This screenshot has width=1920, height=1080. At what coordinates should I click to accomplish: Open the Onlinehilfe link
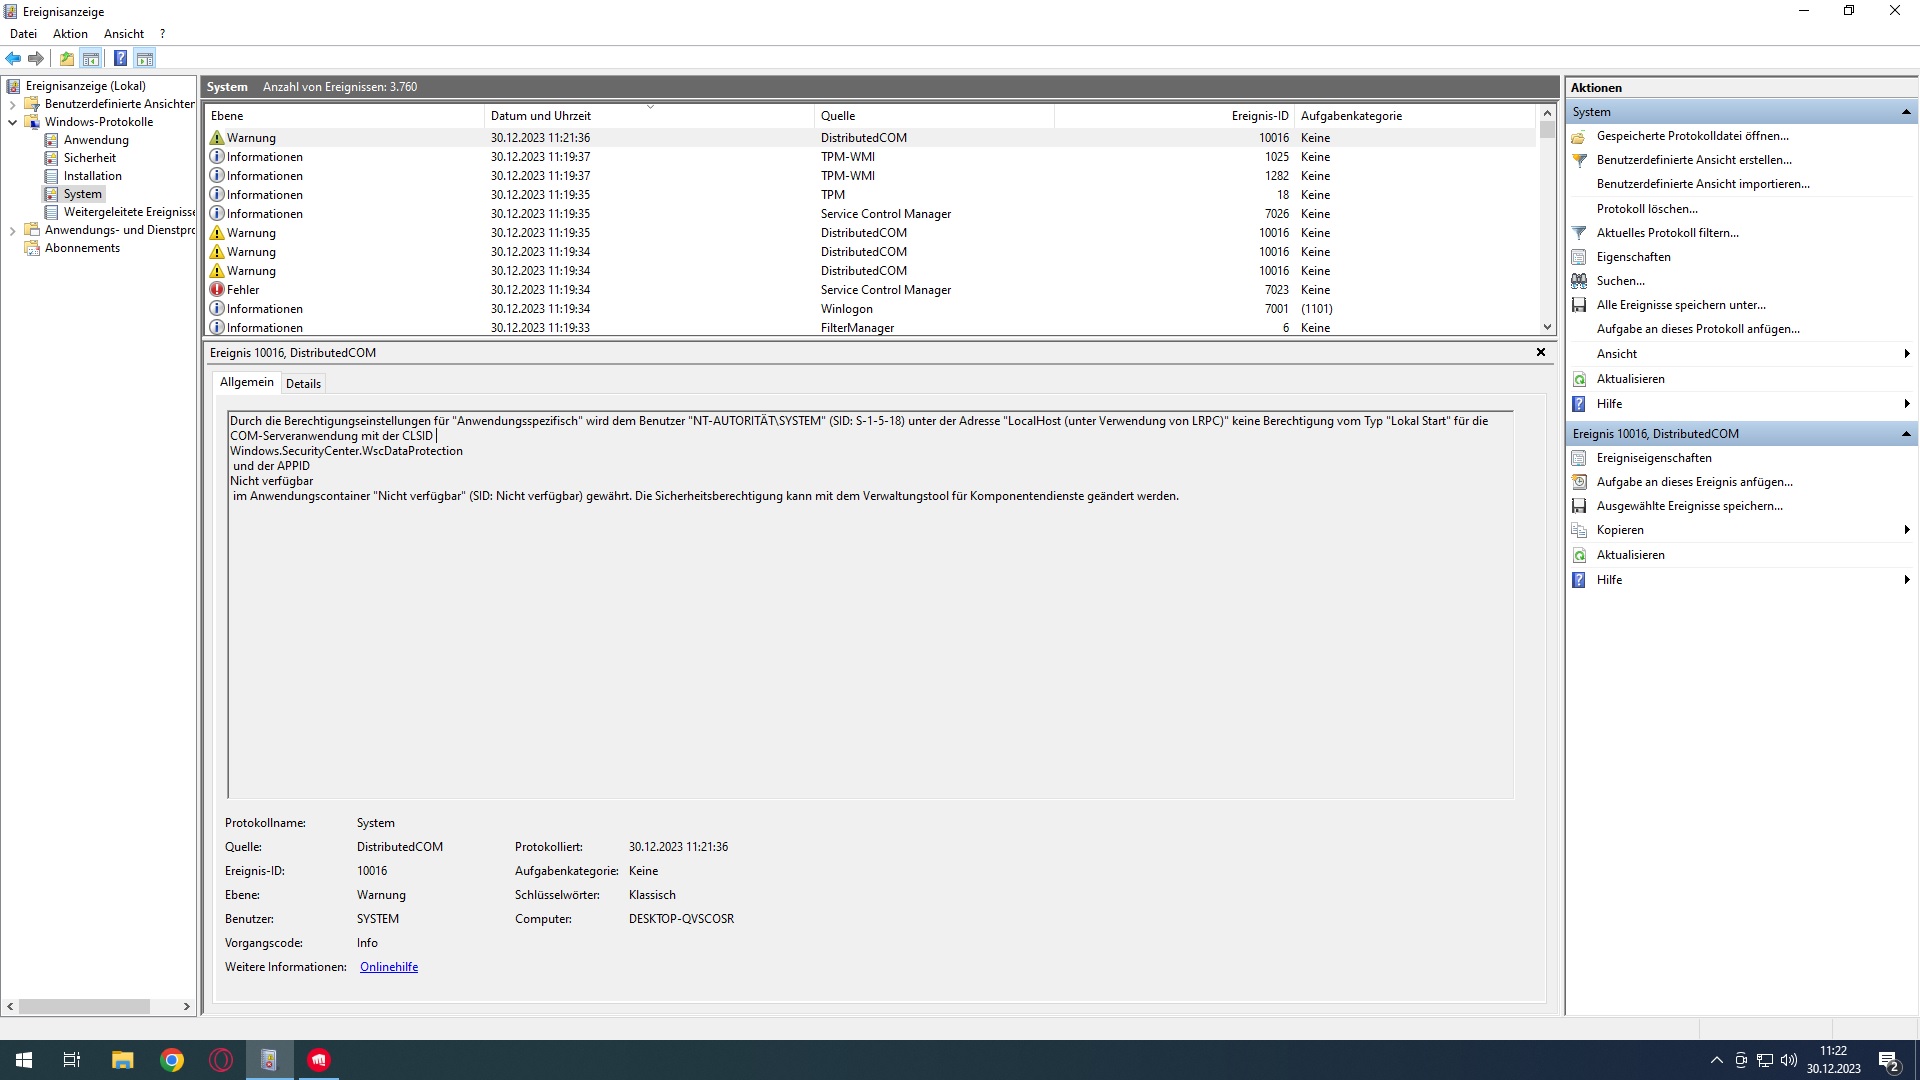(x=389, y=967)
